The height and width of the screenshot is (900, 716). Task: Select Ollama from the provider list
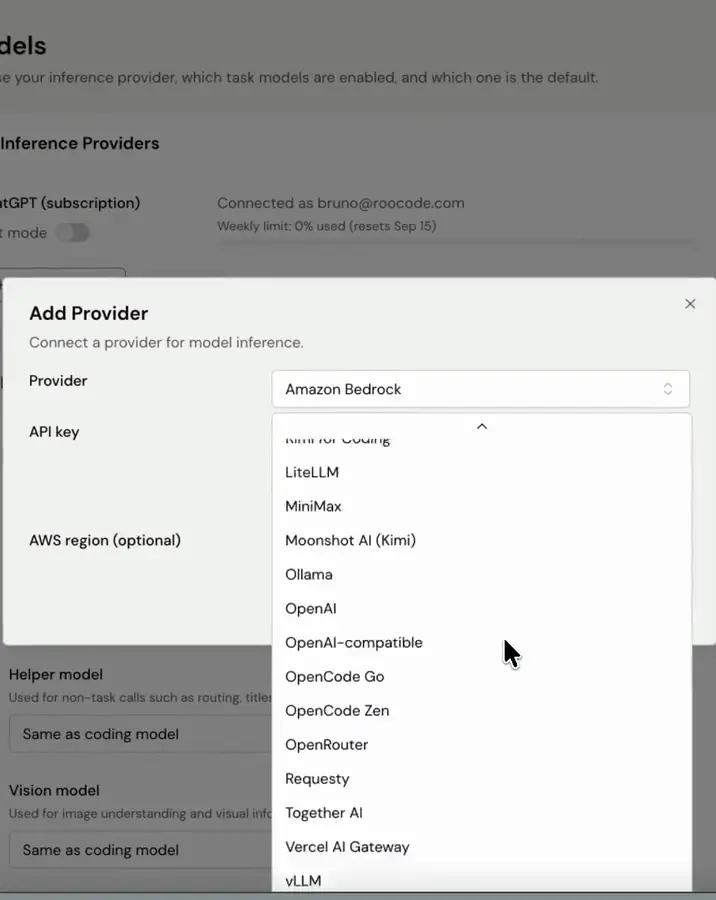(x=482, y=575)
